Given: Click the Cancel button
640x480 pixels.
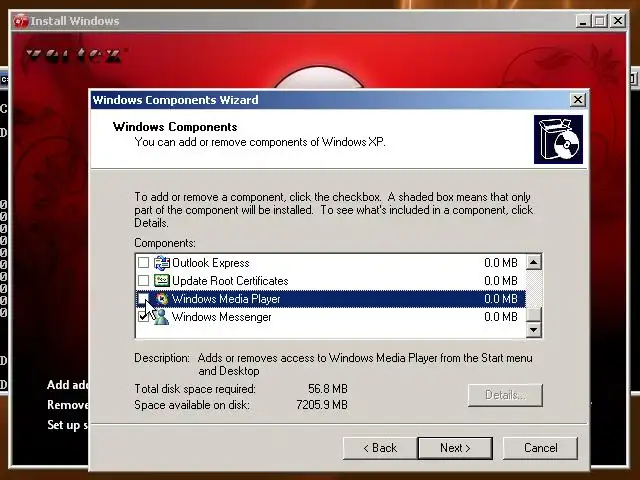Looking at the screenshot, I should point(540,448).
